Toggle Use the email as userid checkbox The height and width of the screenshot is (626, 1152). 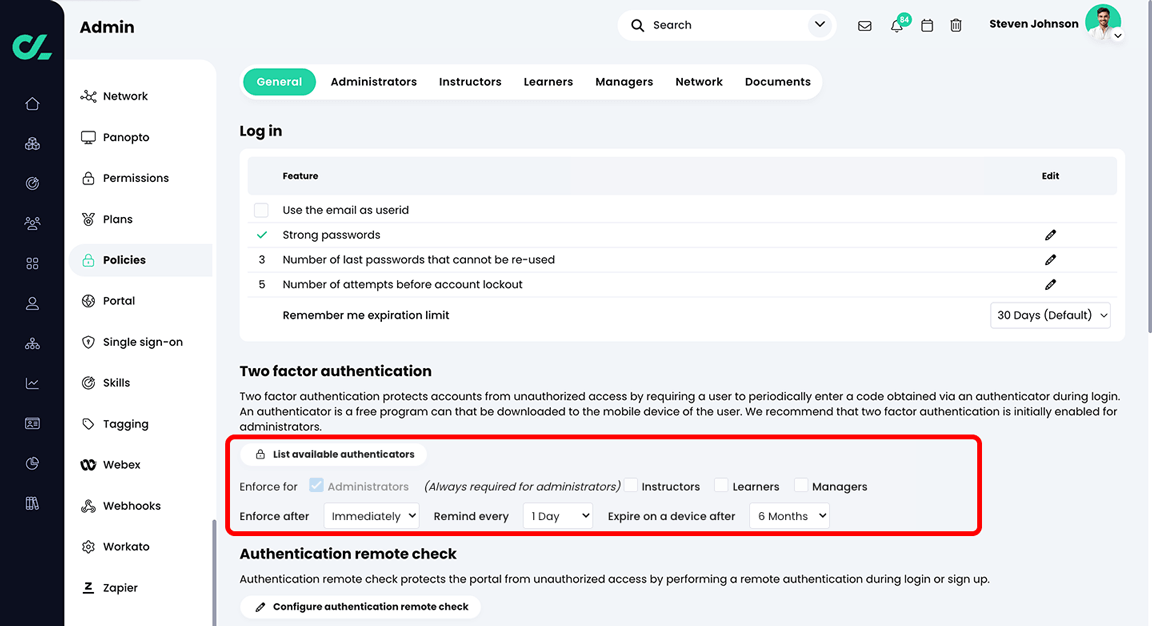click(262, 210)
